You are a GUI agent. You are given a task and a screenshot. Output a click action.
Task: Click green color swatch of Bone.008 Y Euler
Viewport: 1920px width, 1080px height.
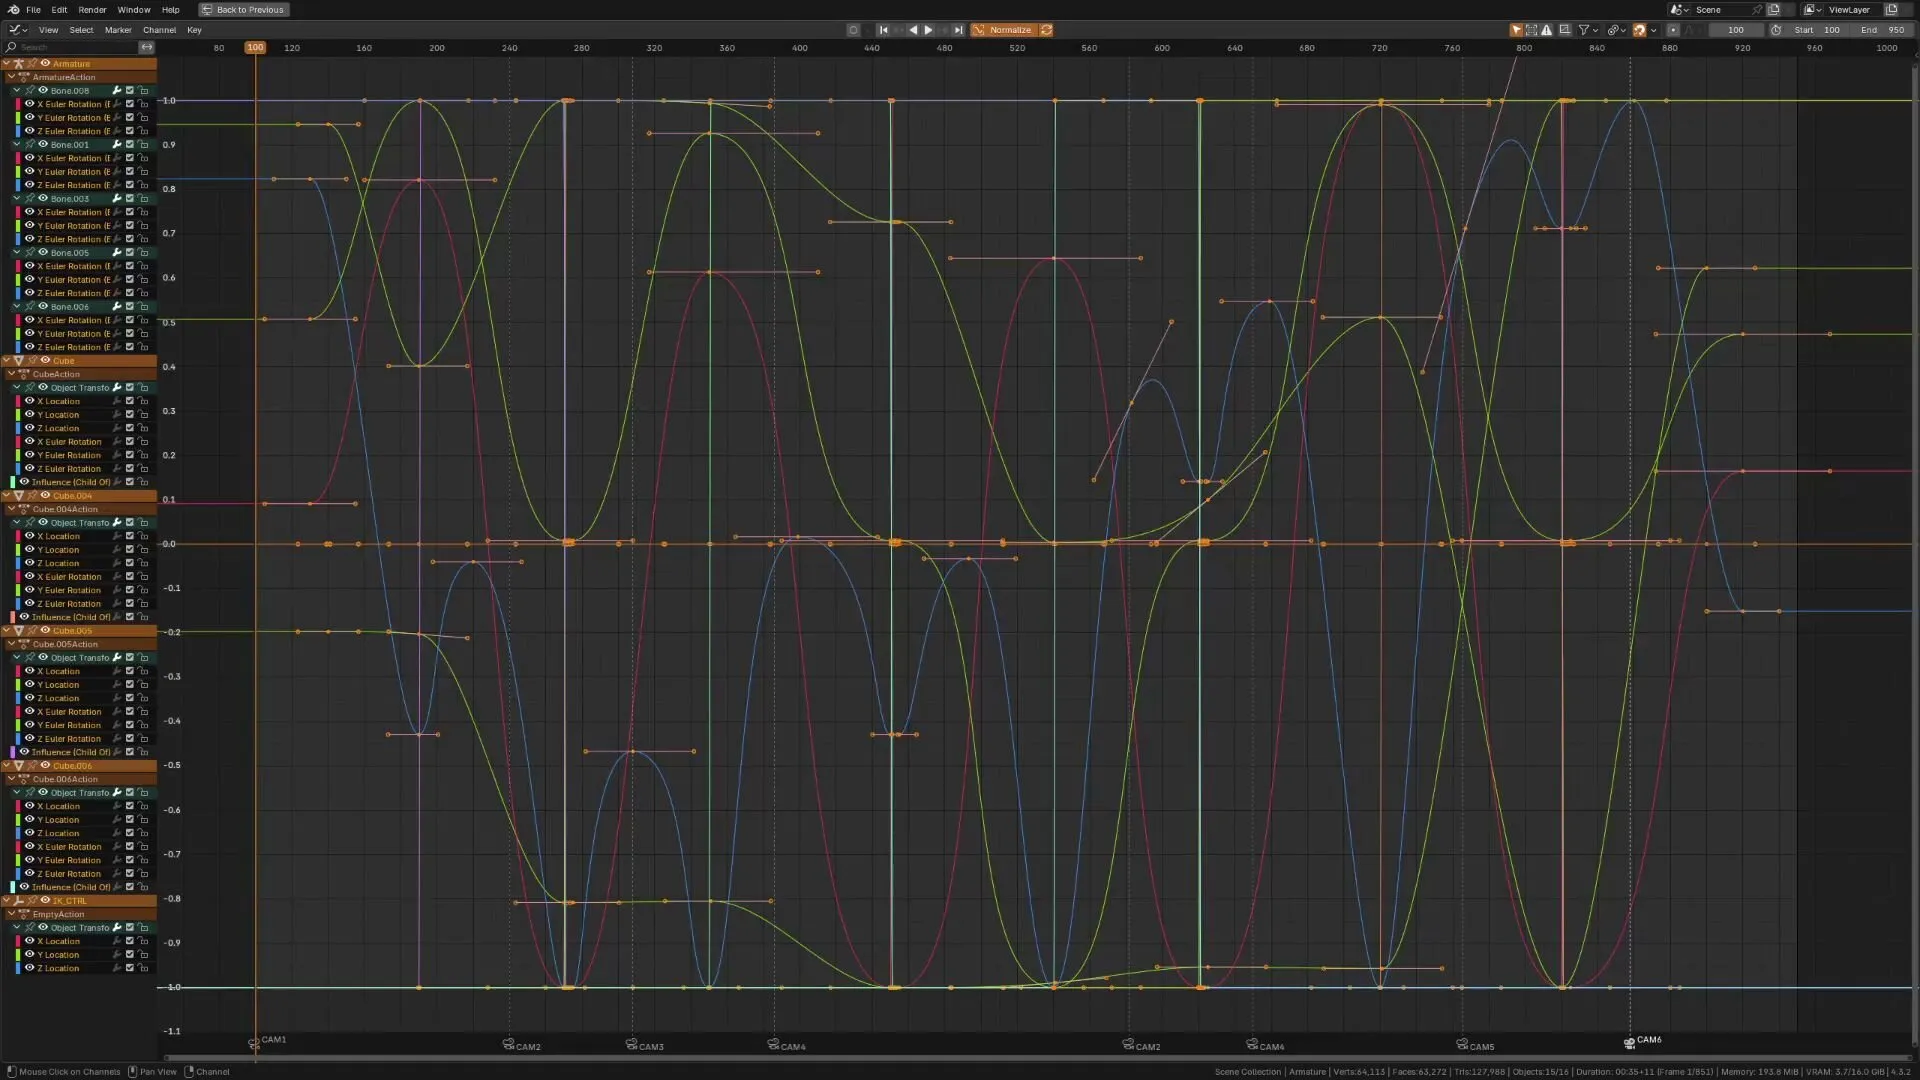pos(18,117)
